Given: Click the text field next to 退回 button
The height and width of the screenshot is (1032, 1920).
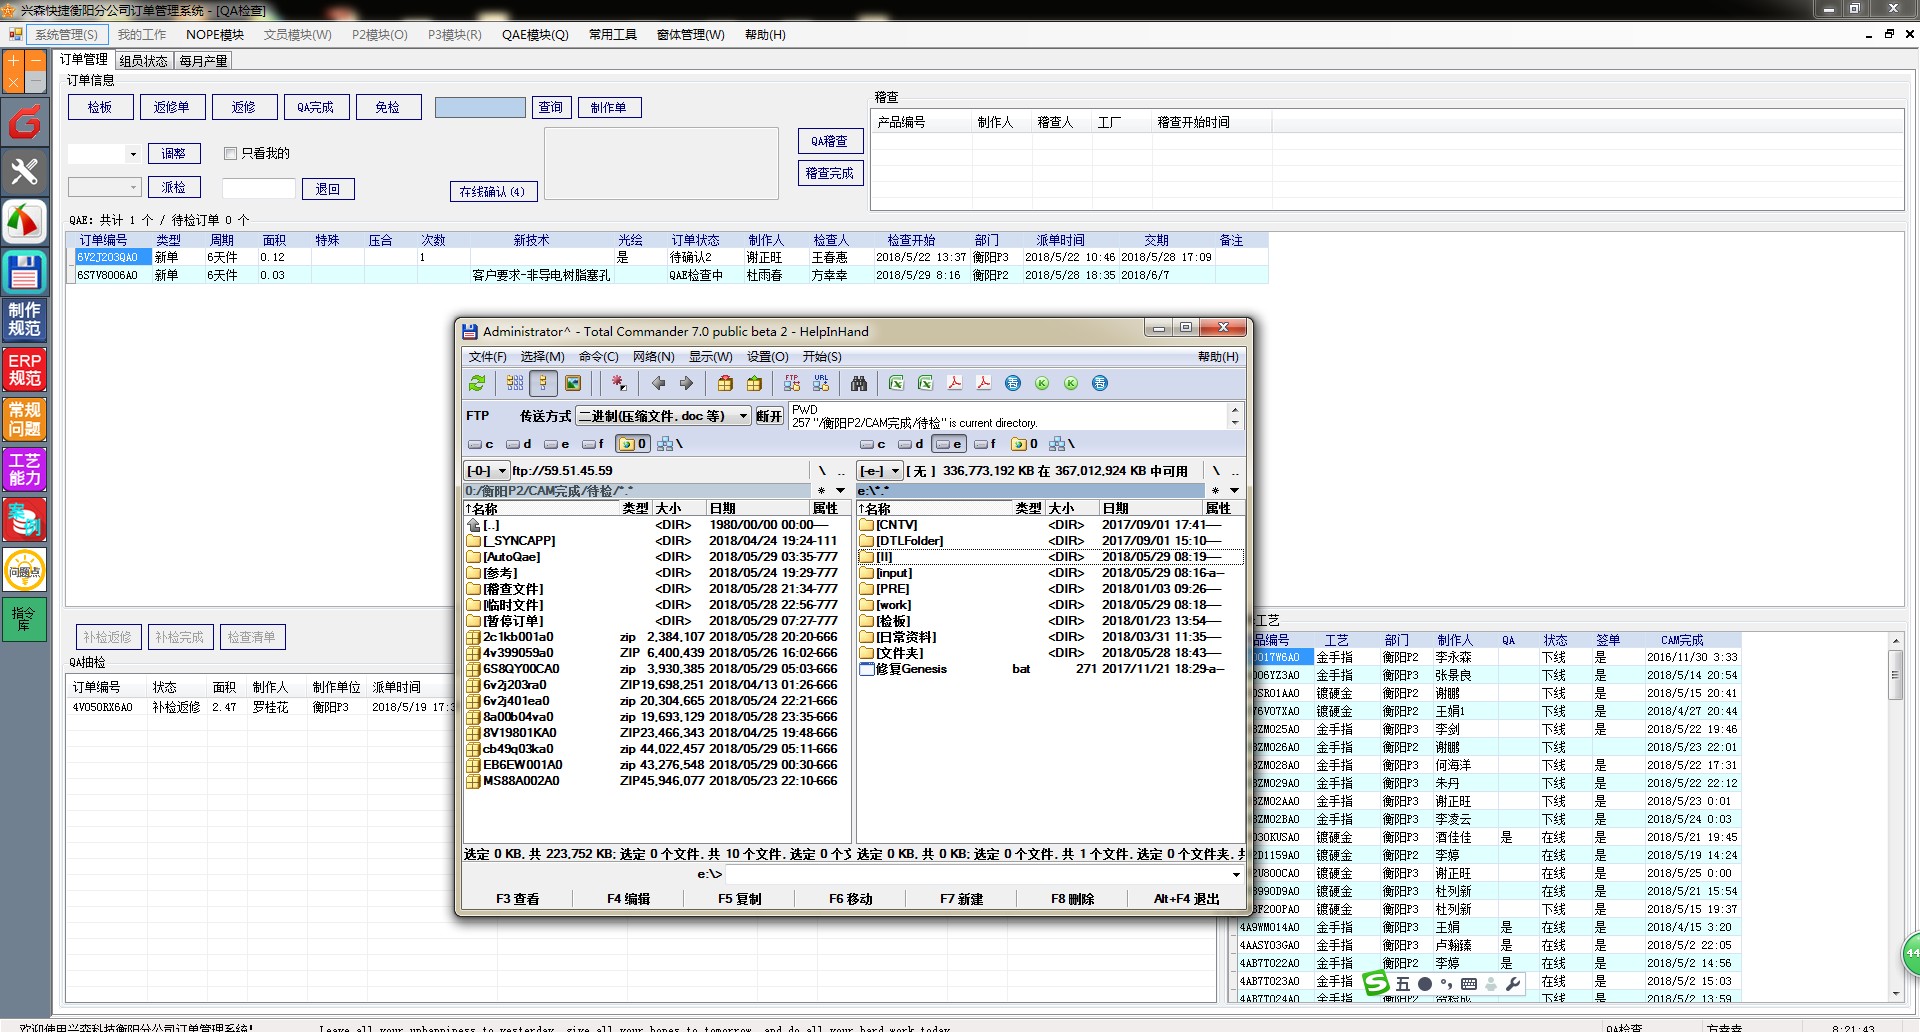Looking at the screenshot, I should pyautogui.click(x=258, y=189).
